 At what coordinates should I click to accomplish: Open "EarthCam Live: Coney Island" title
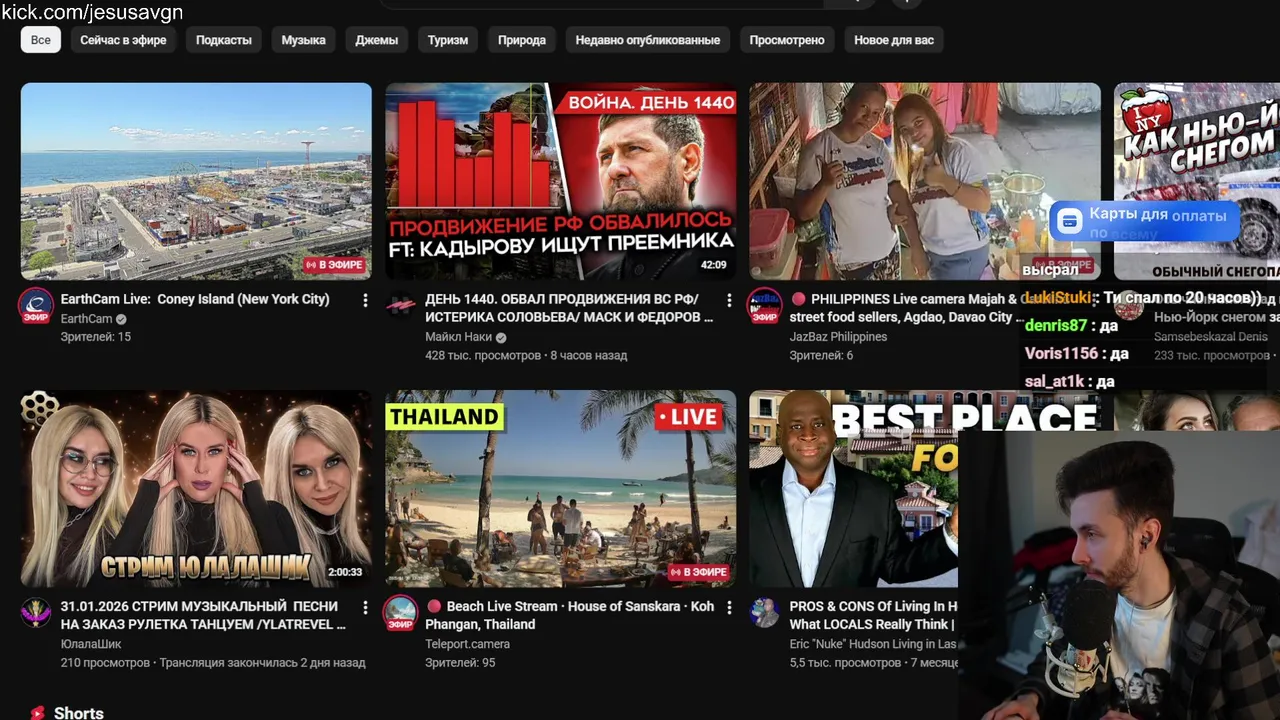point(195,299)
